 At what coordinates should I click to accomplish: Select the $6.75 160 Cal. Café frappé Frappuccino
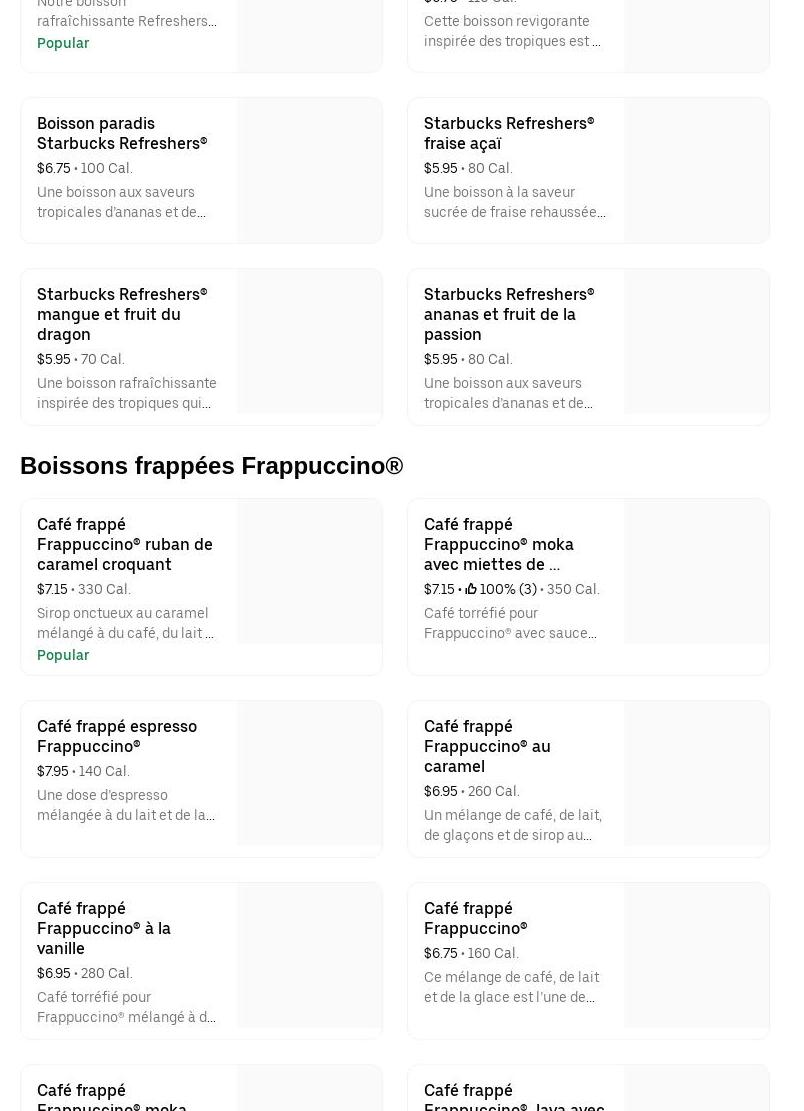(475, 918)
